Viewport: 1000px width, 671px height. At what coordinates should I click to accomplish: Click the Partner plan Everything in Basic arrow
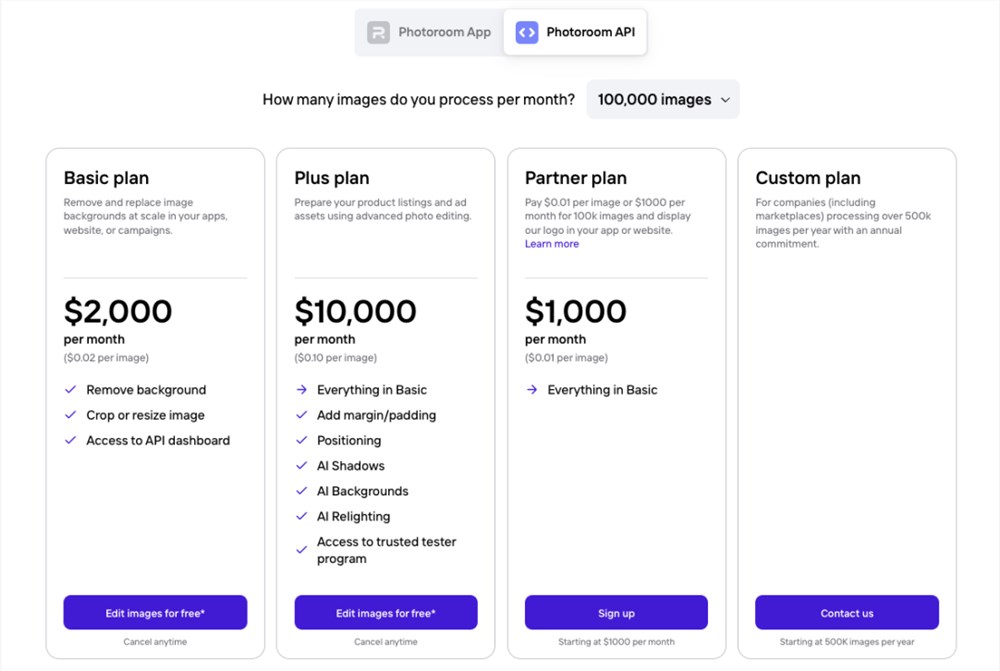[x=532, y=390]
